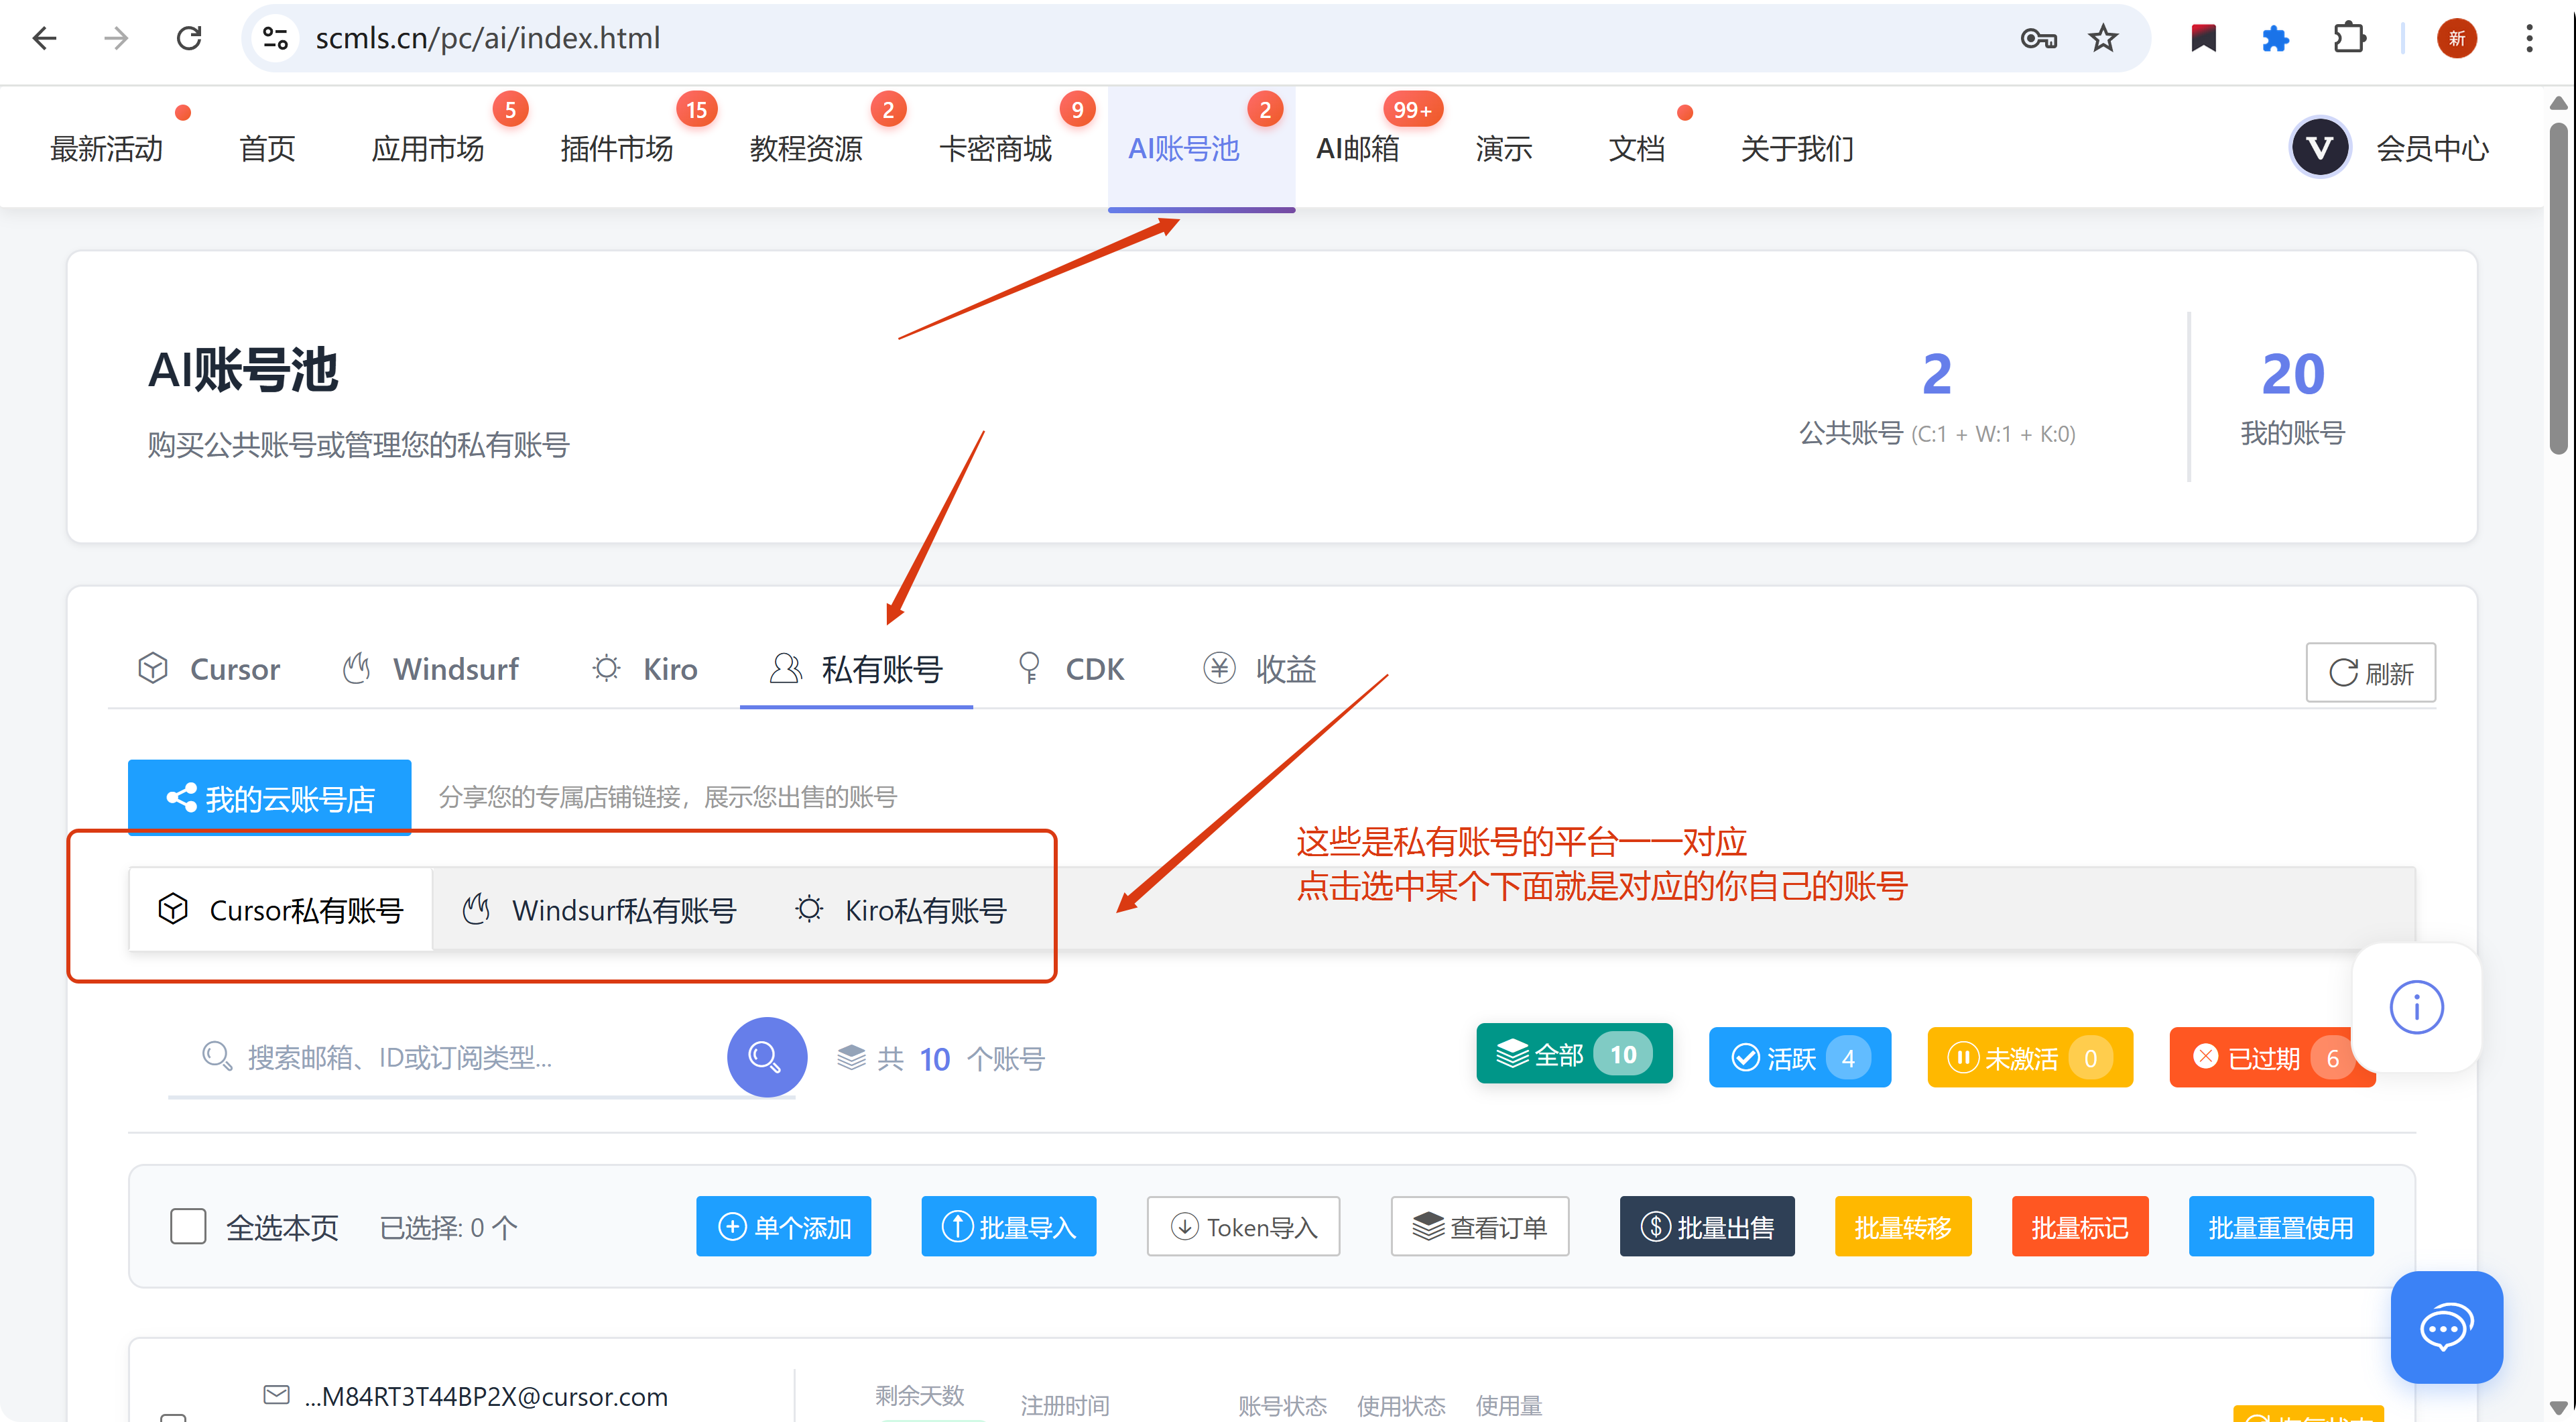Check the 全选本页 checkbox
2576x1422 pixels.
(188, 1226)
